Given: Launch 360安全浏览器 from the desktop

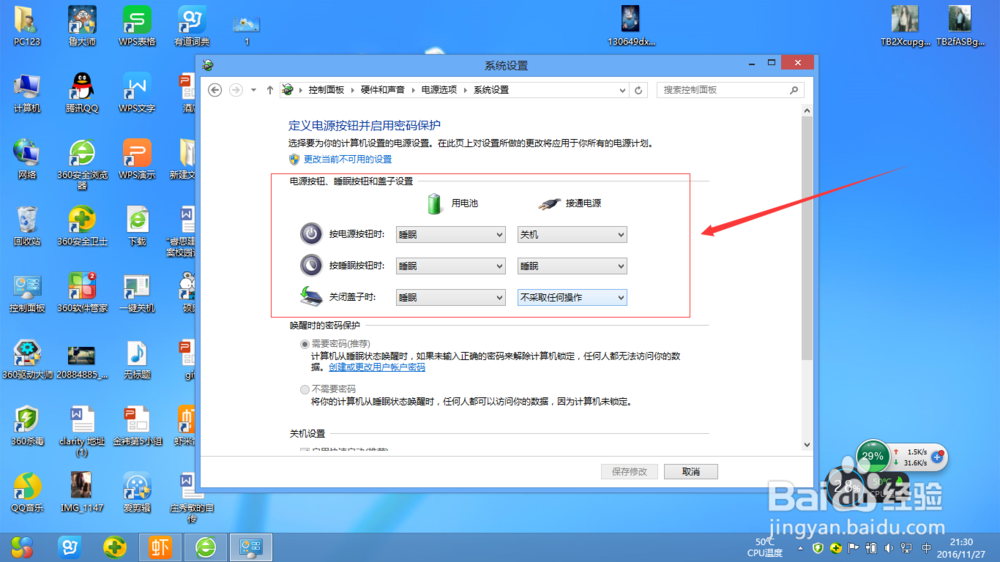Looking at the screenshot, I should [82, 164].
